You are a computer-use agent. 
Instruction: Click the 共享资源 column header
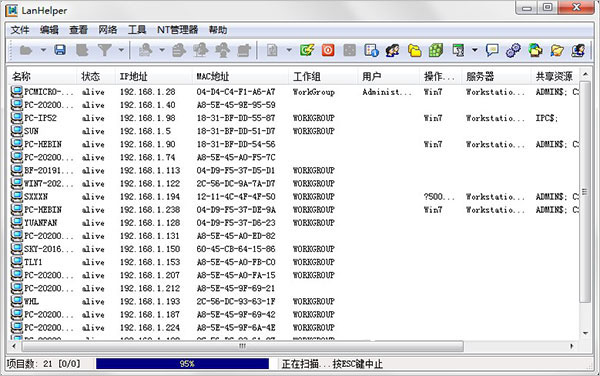click(x=556, y=77)
